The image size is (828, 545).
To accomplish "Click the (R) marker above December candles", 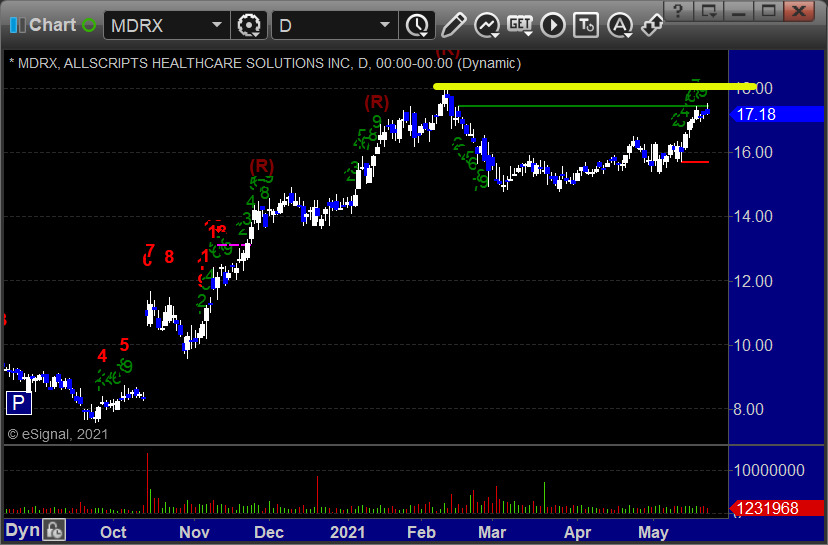I will (261, 166).
